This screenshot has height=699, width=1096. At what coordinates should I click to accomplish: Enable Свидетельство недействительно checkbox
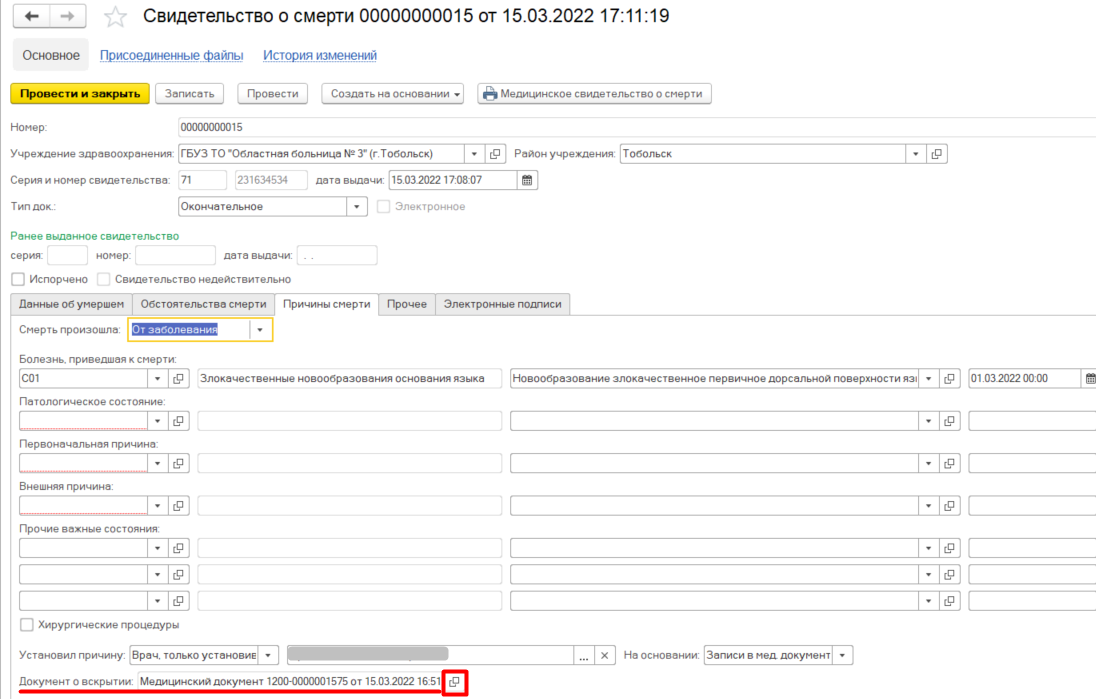[104, 280]
